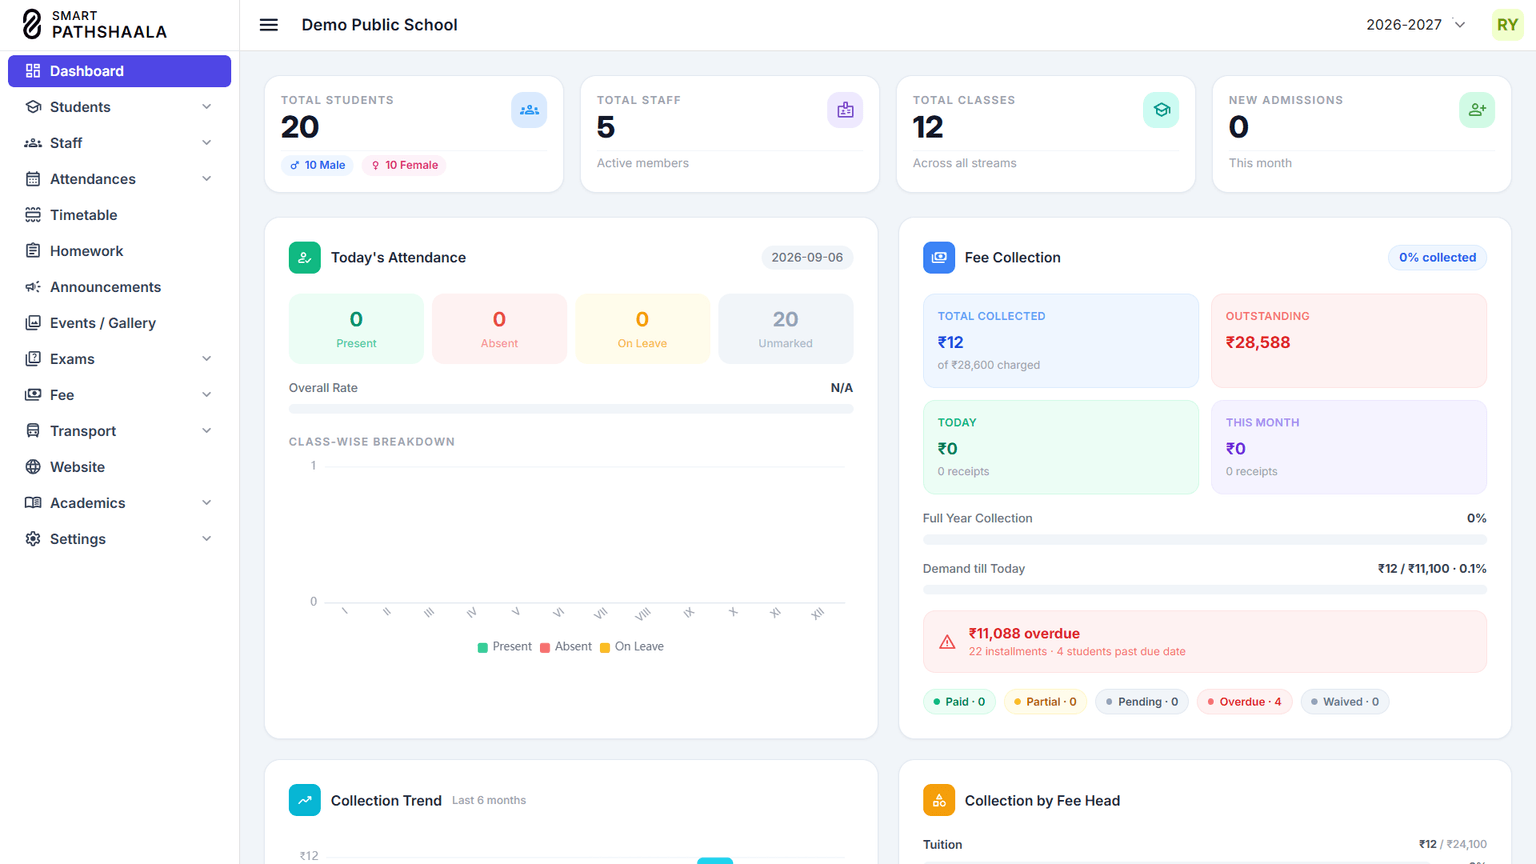Viewport: 1536px width, 864px height.
Task: Expand the Fee menu chevron
Action: coord(207,395)
